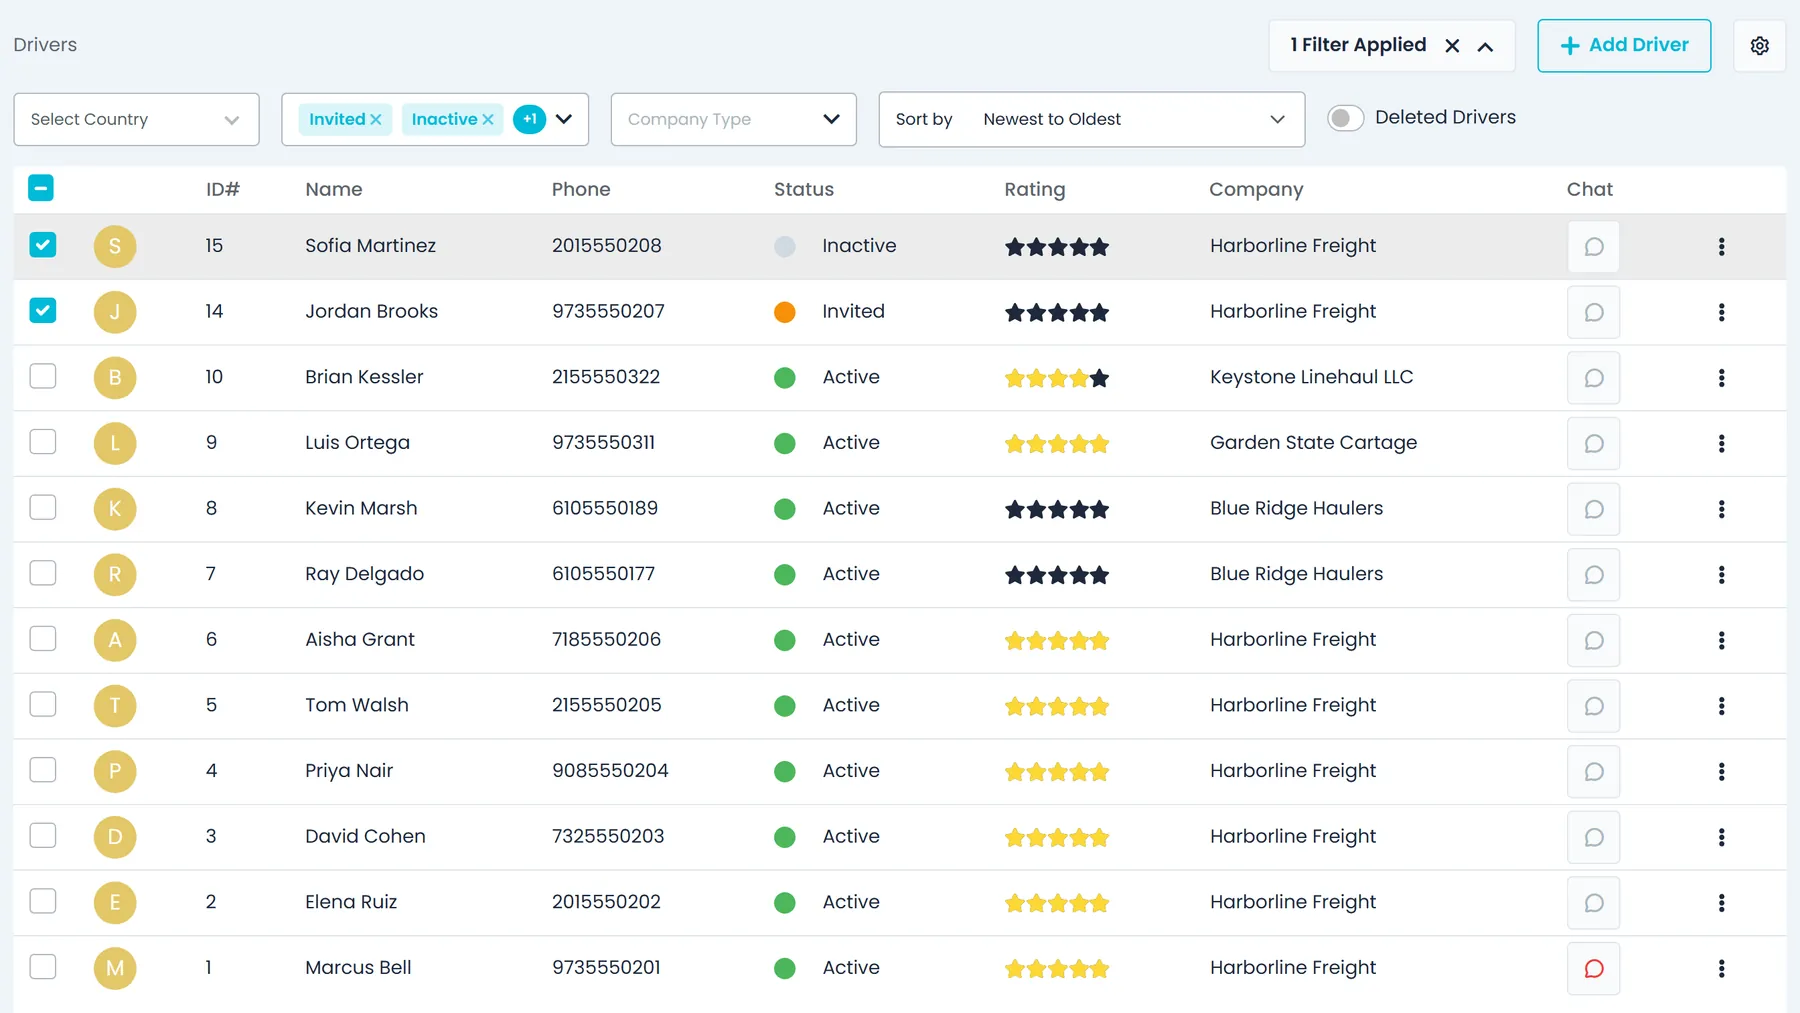Open the Company Type dropdown
The image size is (1800, 1013).
pos(733,119)
